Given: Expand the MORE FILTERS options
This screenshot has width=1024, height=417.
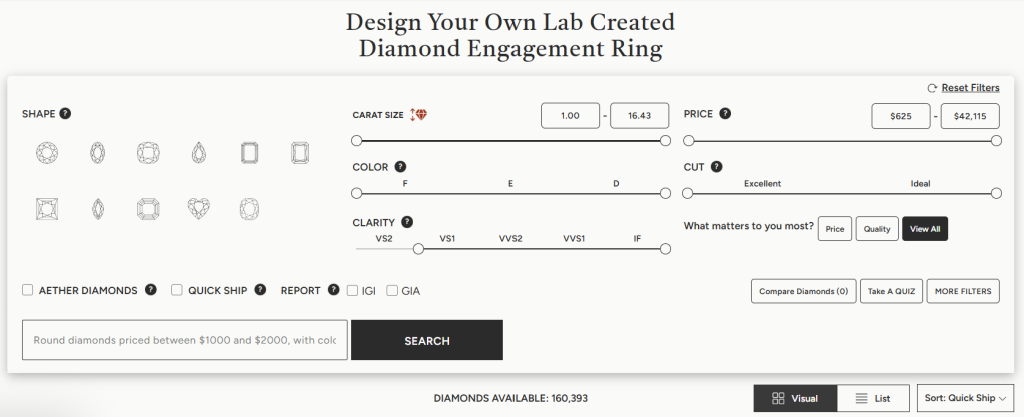Looking at the screenshot, I should point(962,291).
